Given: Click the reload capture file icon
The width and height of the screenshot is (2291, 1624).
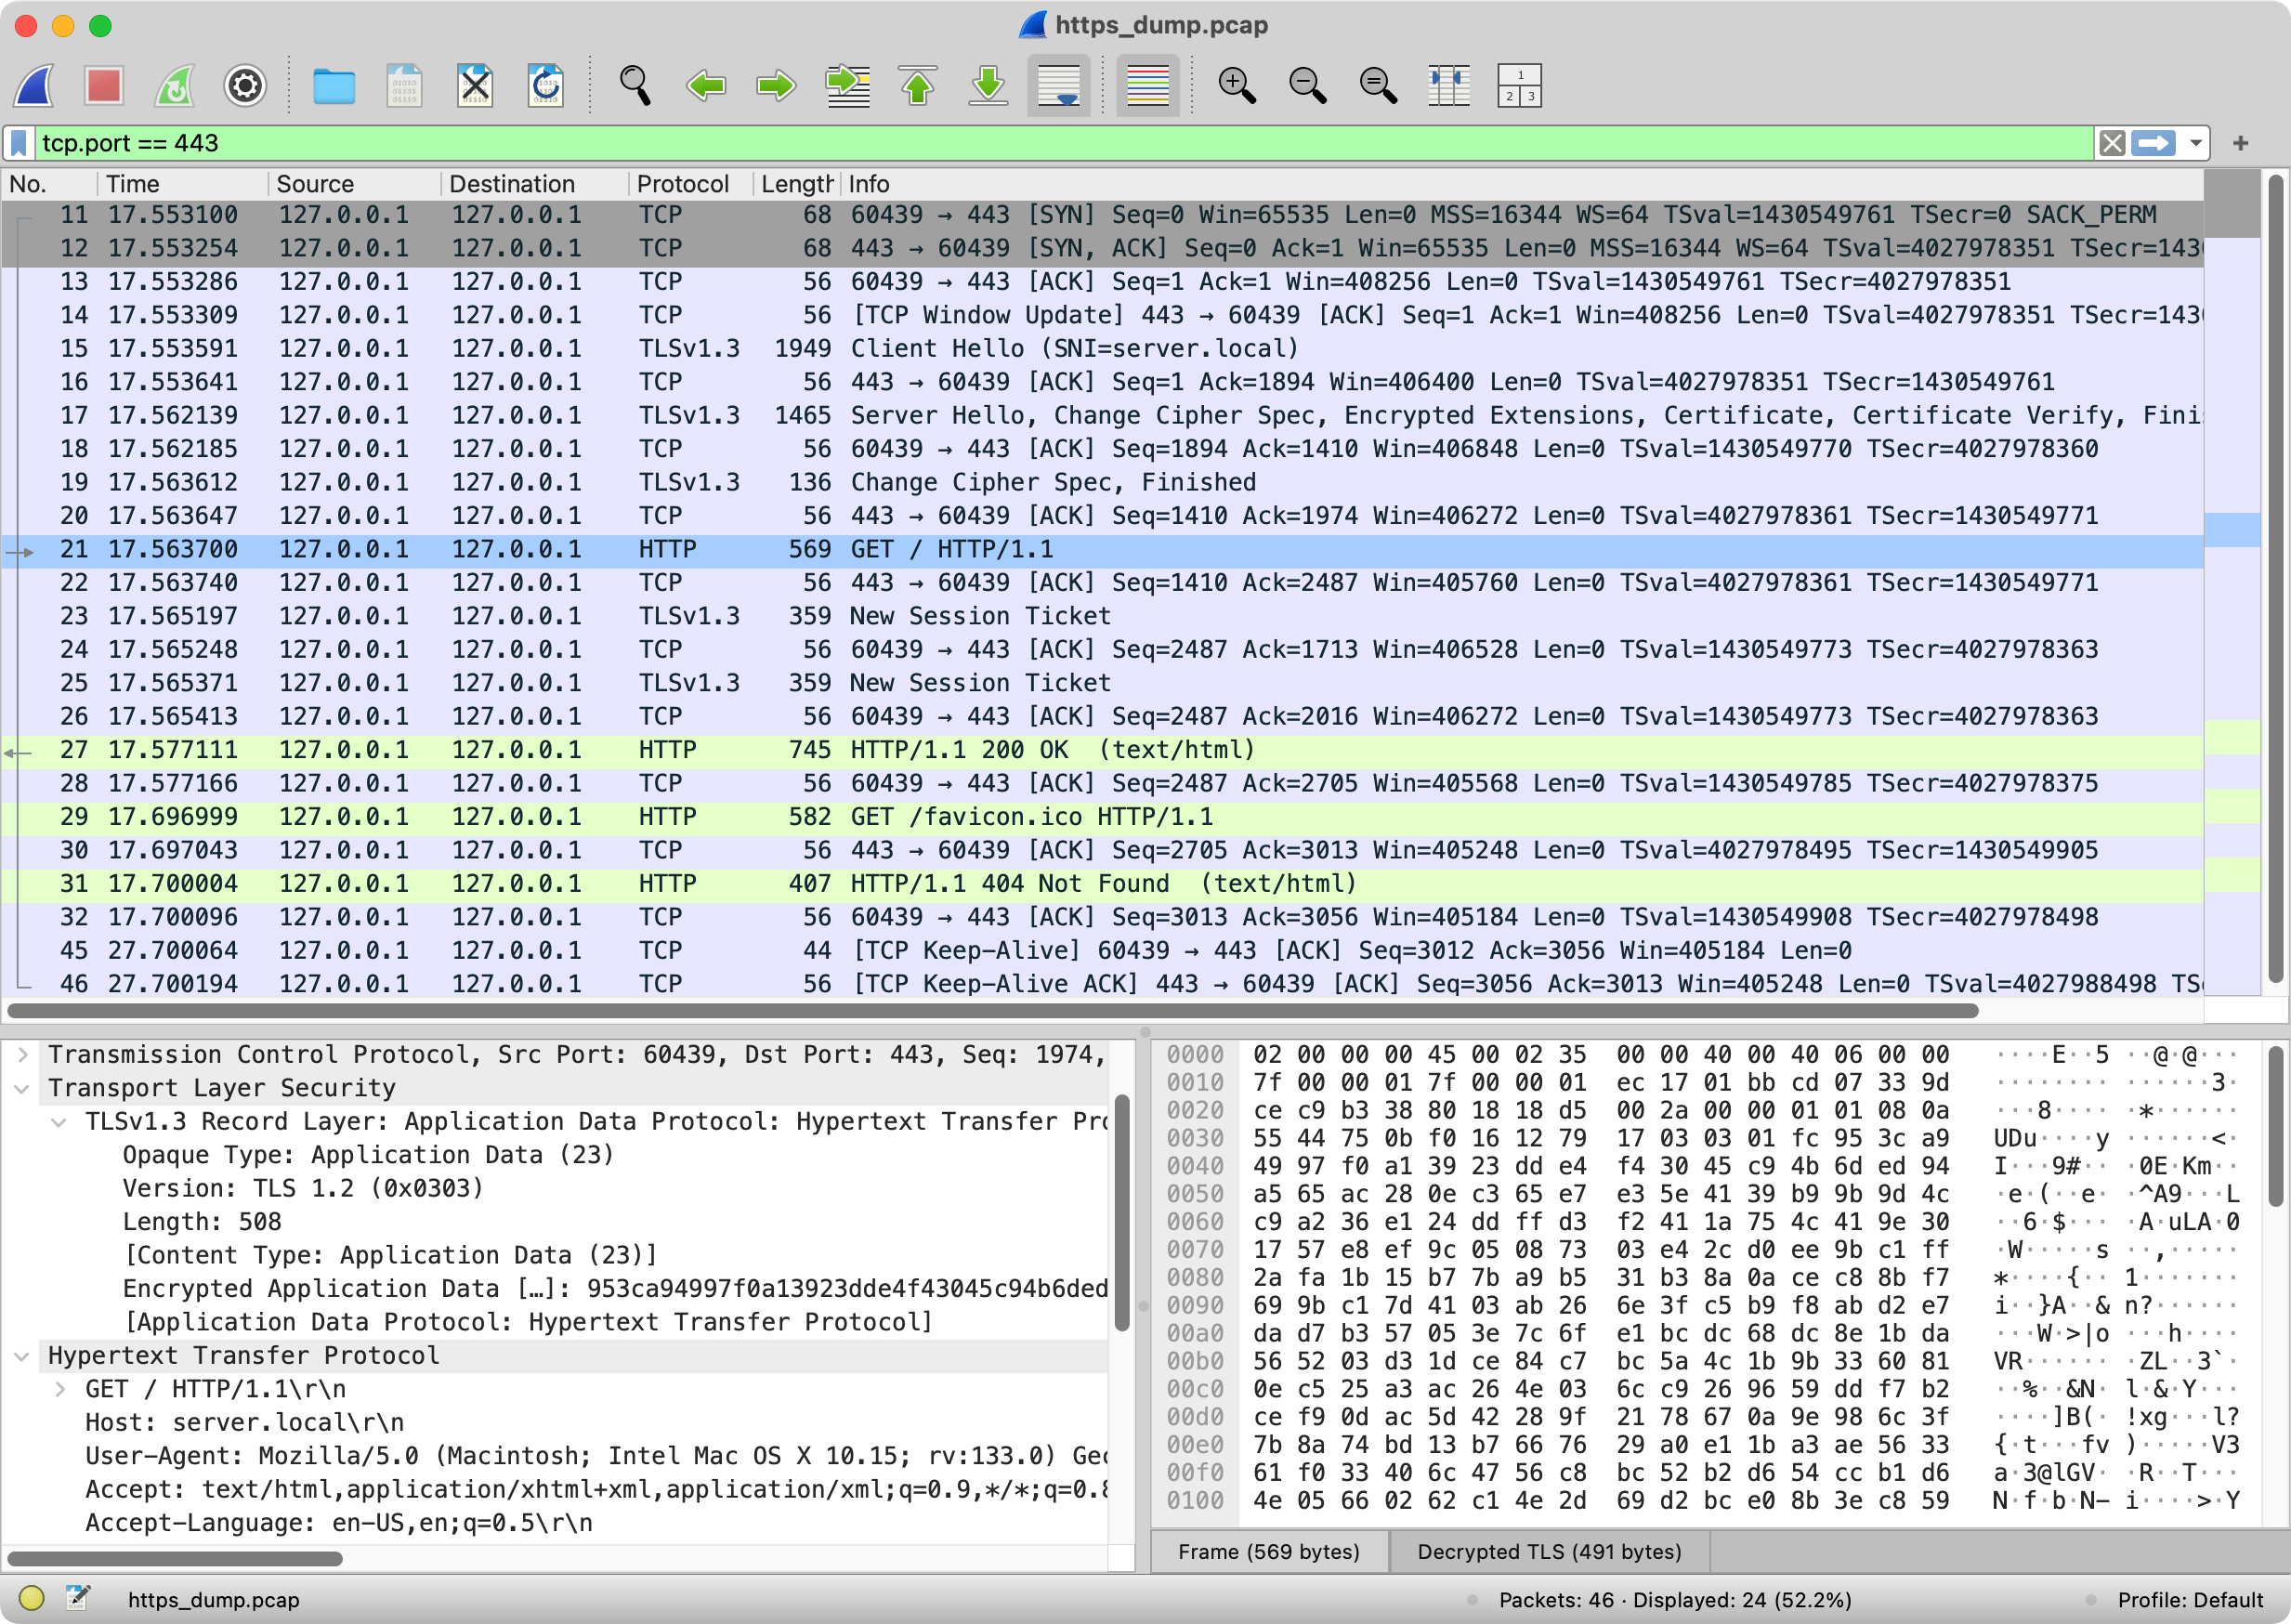Looking at the screenshot, I should tap(546, 85).
